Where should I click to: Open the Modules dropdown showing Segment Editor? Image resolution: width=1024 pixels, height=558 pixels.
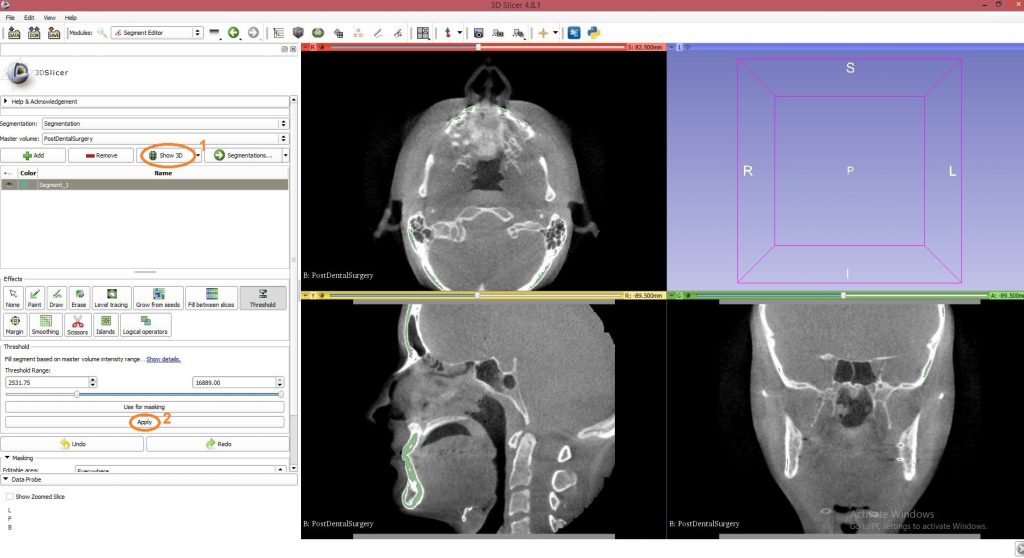(157, 33)
